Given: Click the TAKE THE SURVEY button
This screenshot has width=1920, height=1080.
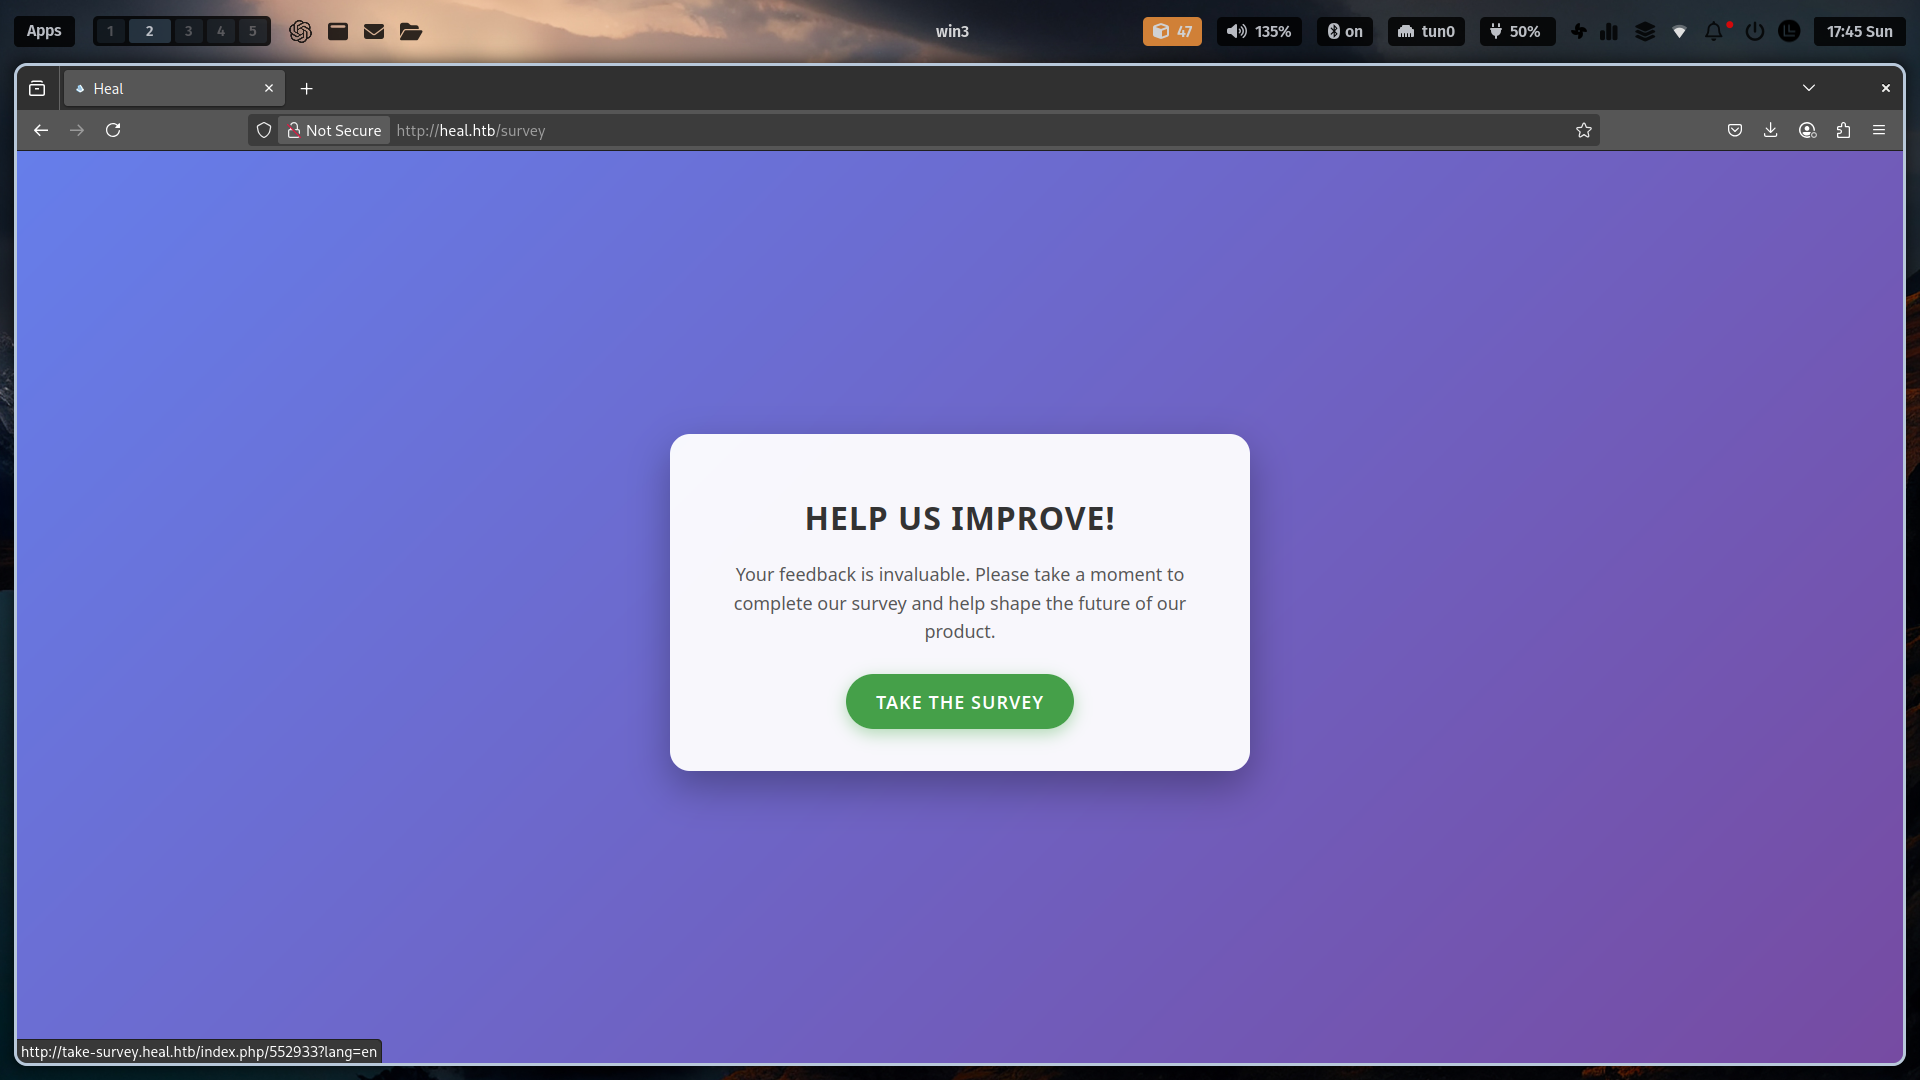Looking at the screenshot, I should (x=959, y=702).
